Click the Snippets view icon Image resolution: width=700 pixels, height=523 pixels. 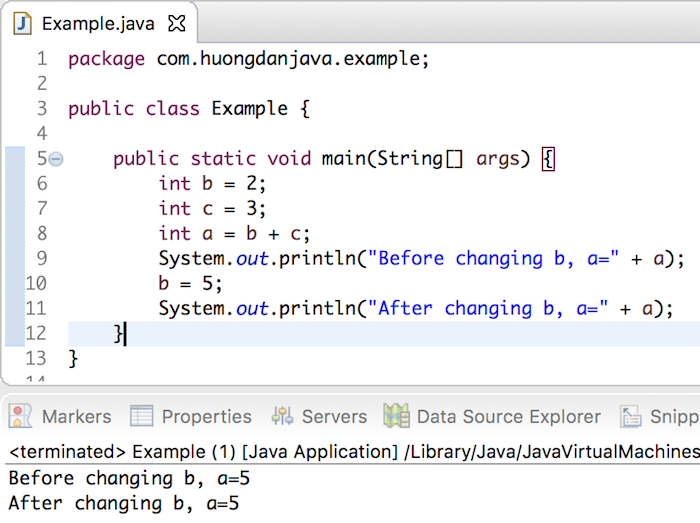coord(631,417)
